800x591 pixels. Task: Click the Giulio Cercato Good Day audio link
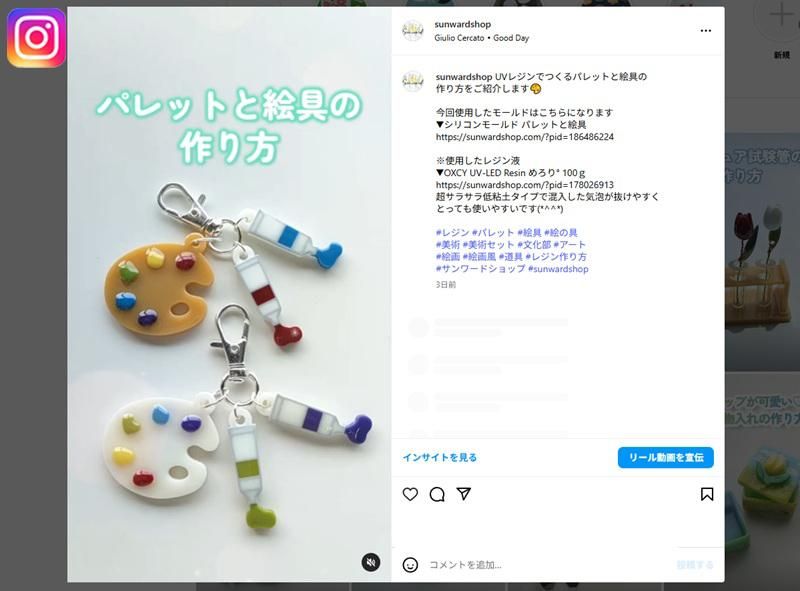pos(482,38)
